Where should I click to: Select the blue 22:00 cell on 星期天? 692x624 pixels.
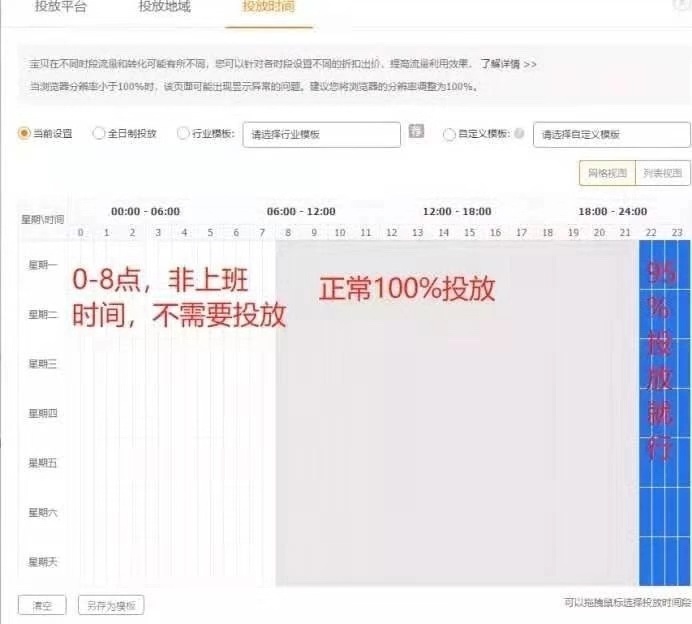click(651, 561)
